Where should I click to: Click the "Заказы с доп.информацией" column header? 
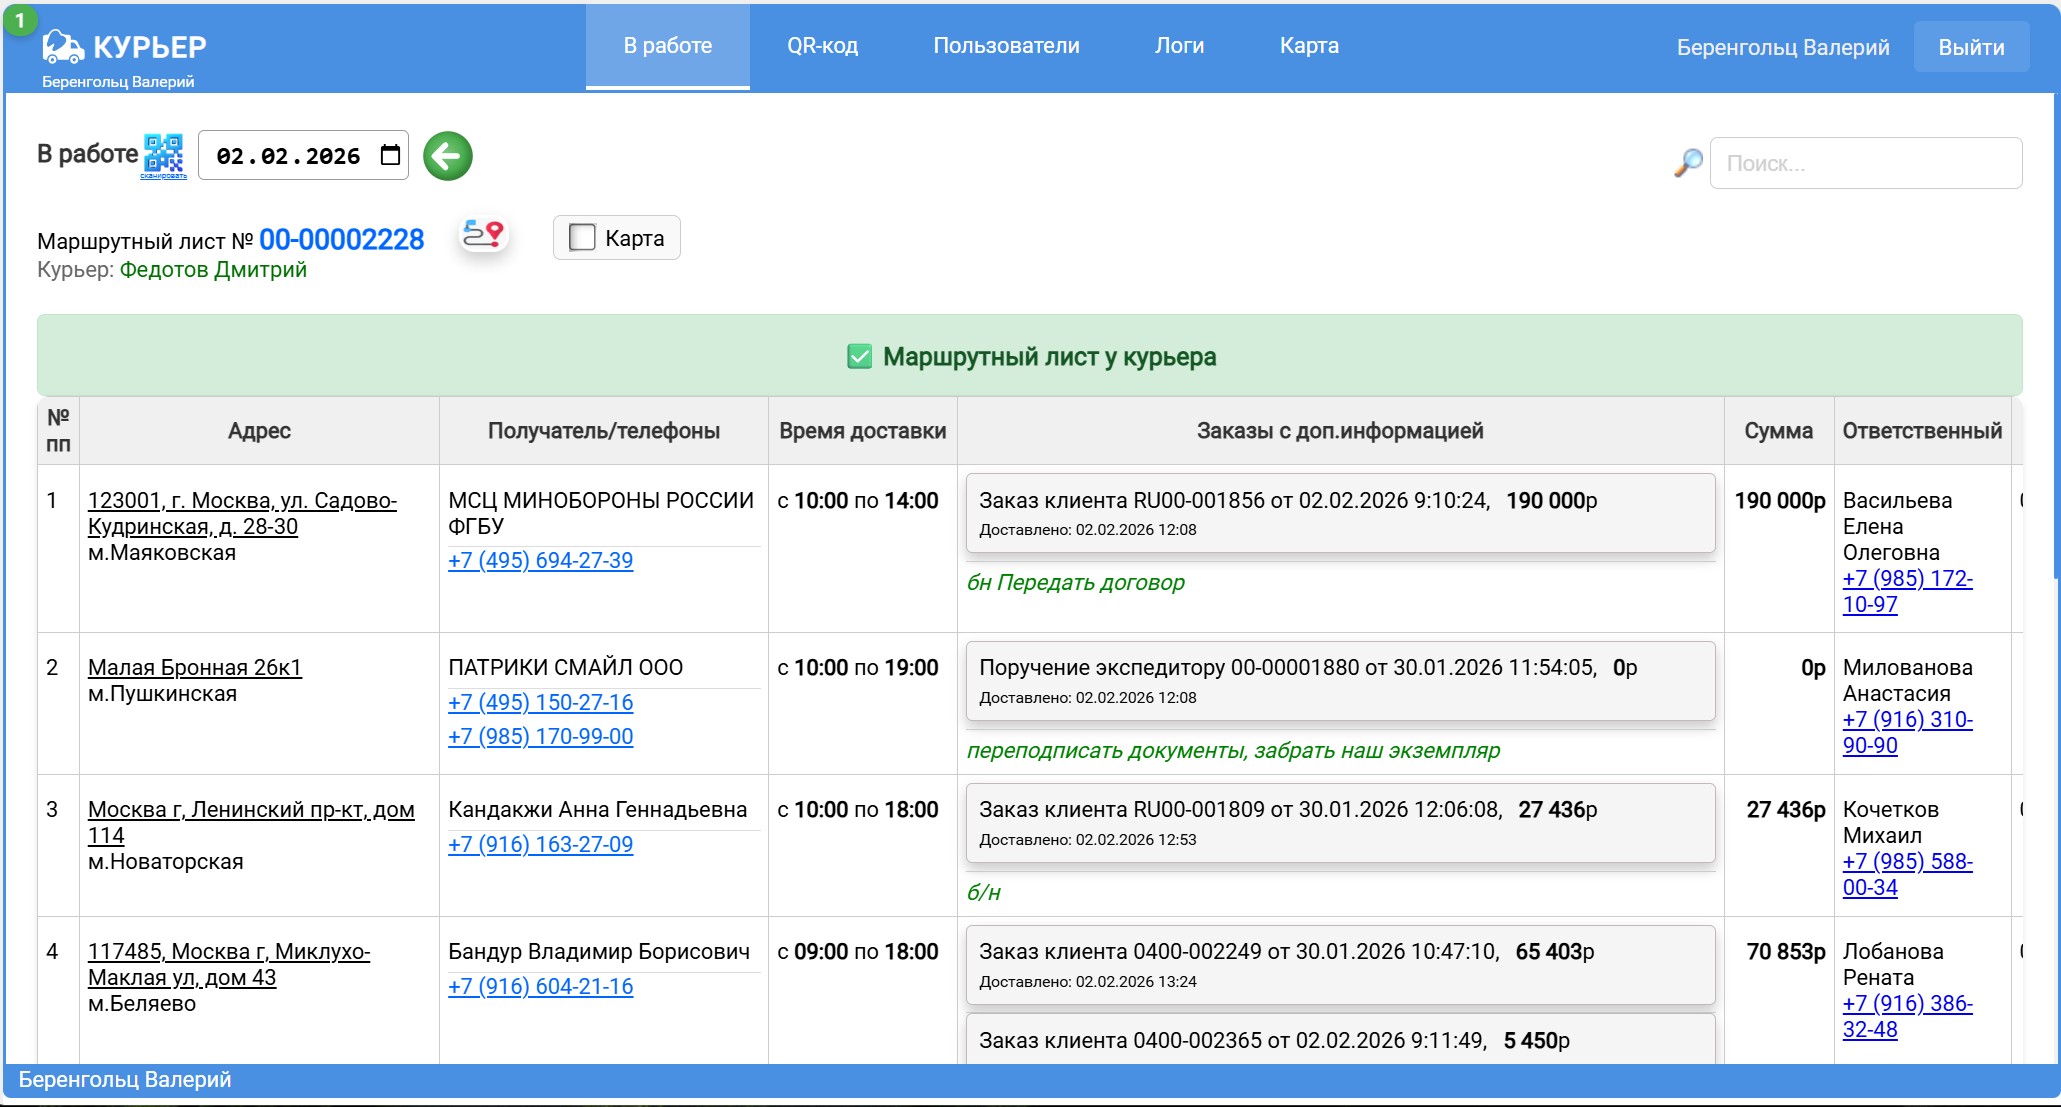(1340, 431)
